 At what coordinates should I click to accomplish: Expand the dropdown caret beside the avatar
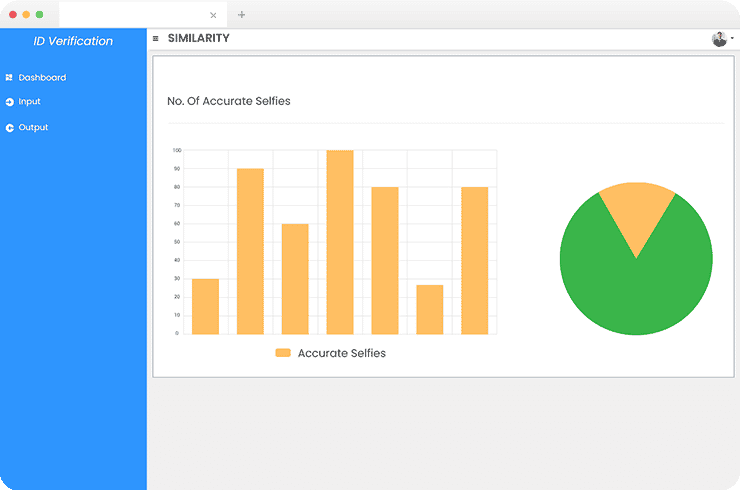coord(732,39)
